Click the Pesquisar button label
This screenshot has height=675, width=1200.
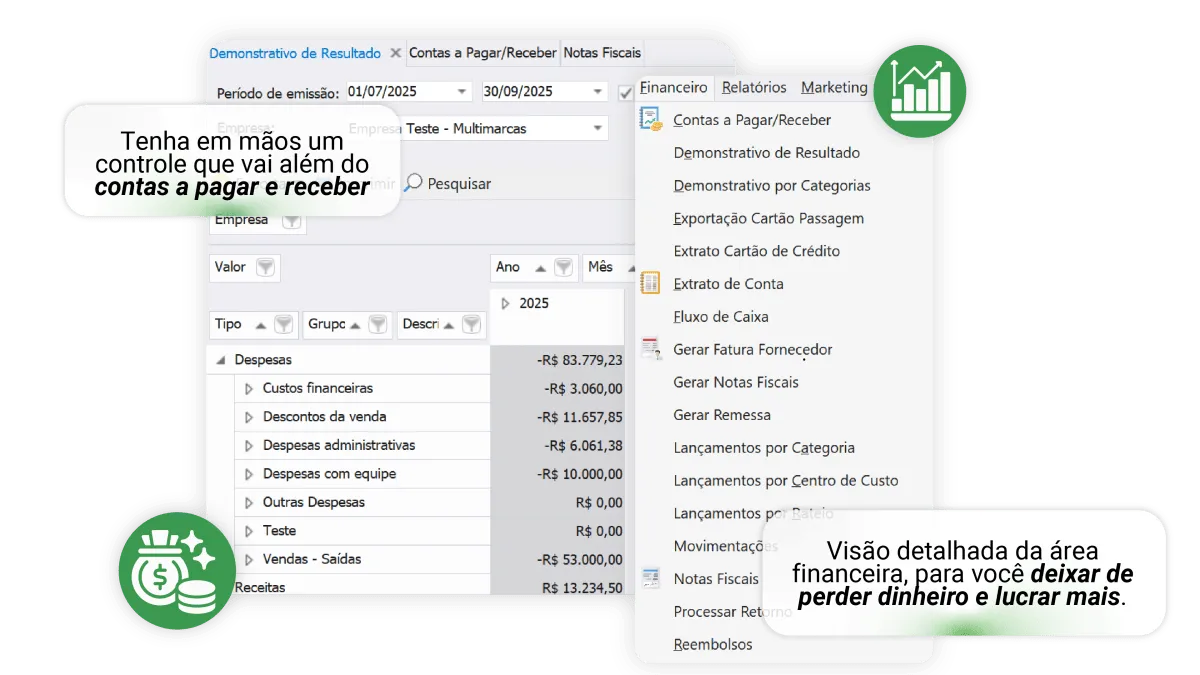click(x=459, y=184)
